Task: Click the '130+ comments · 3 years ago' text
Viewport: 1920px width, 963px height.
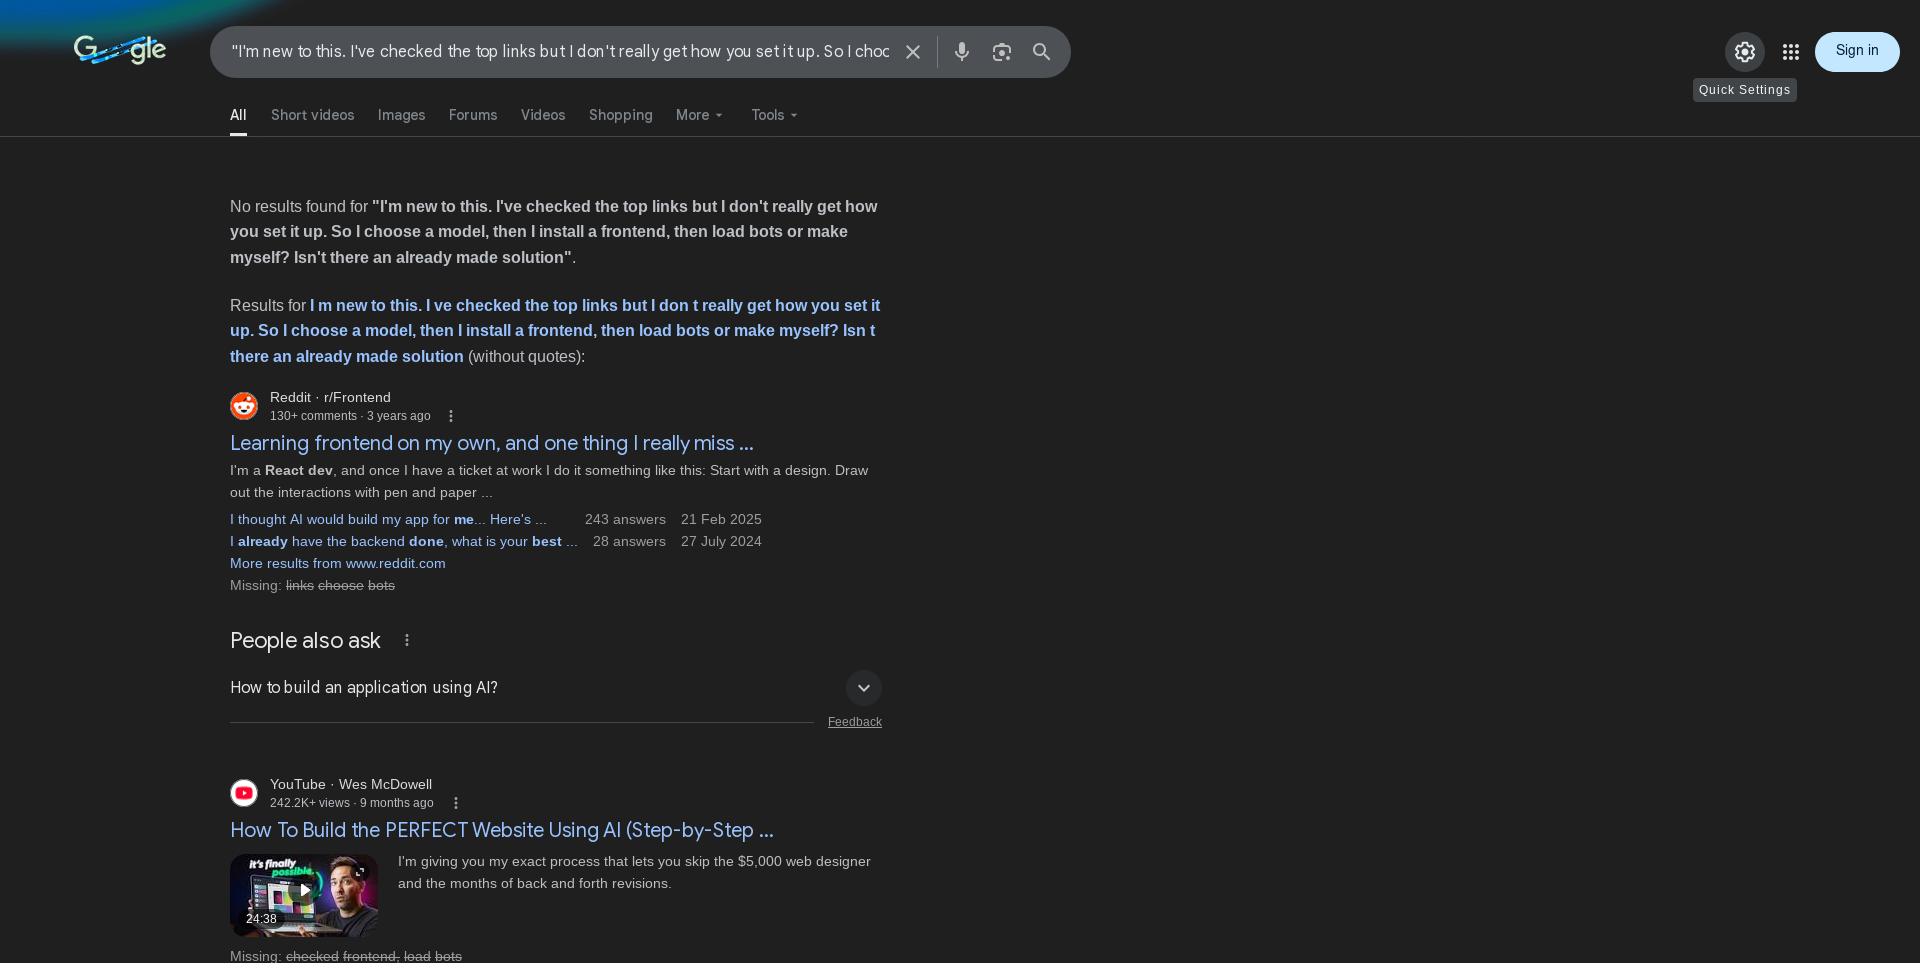Action: pos(350,416)
